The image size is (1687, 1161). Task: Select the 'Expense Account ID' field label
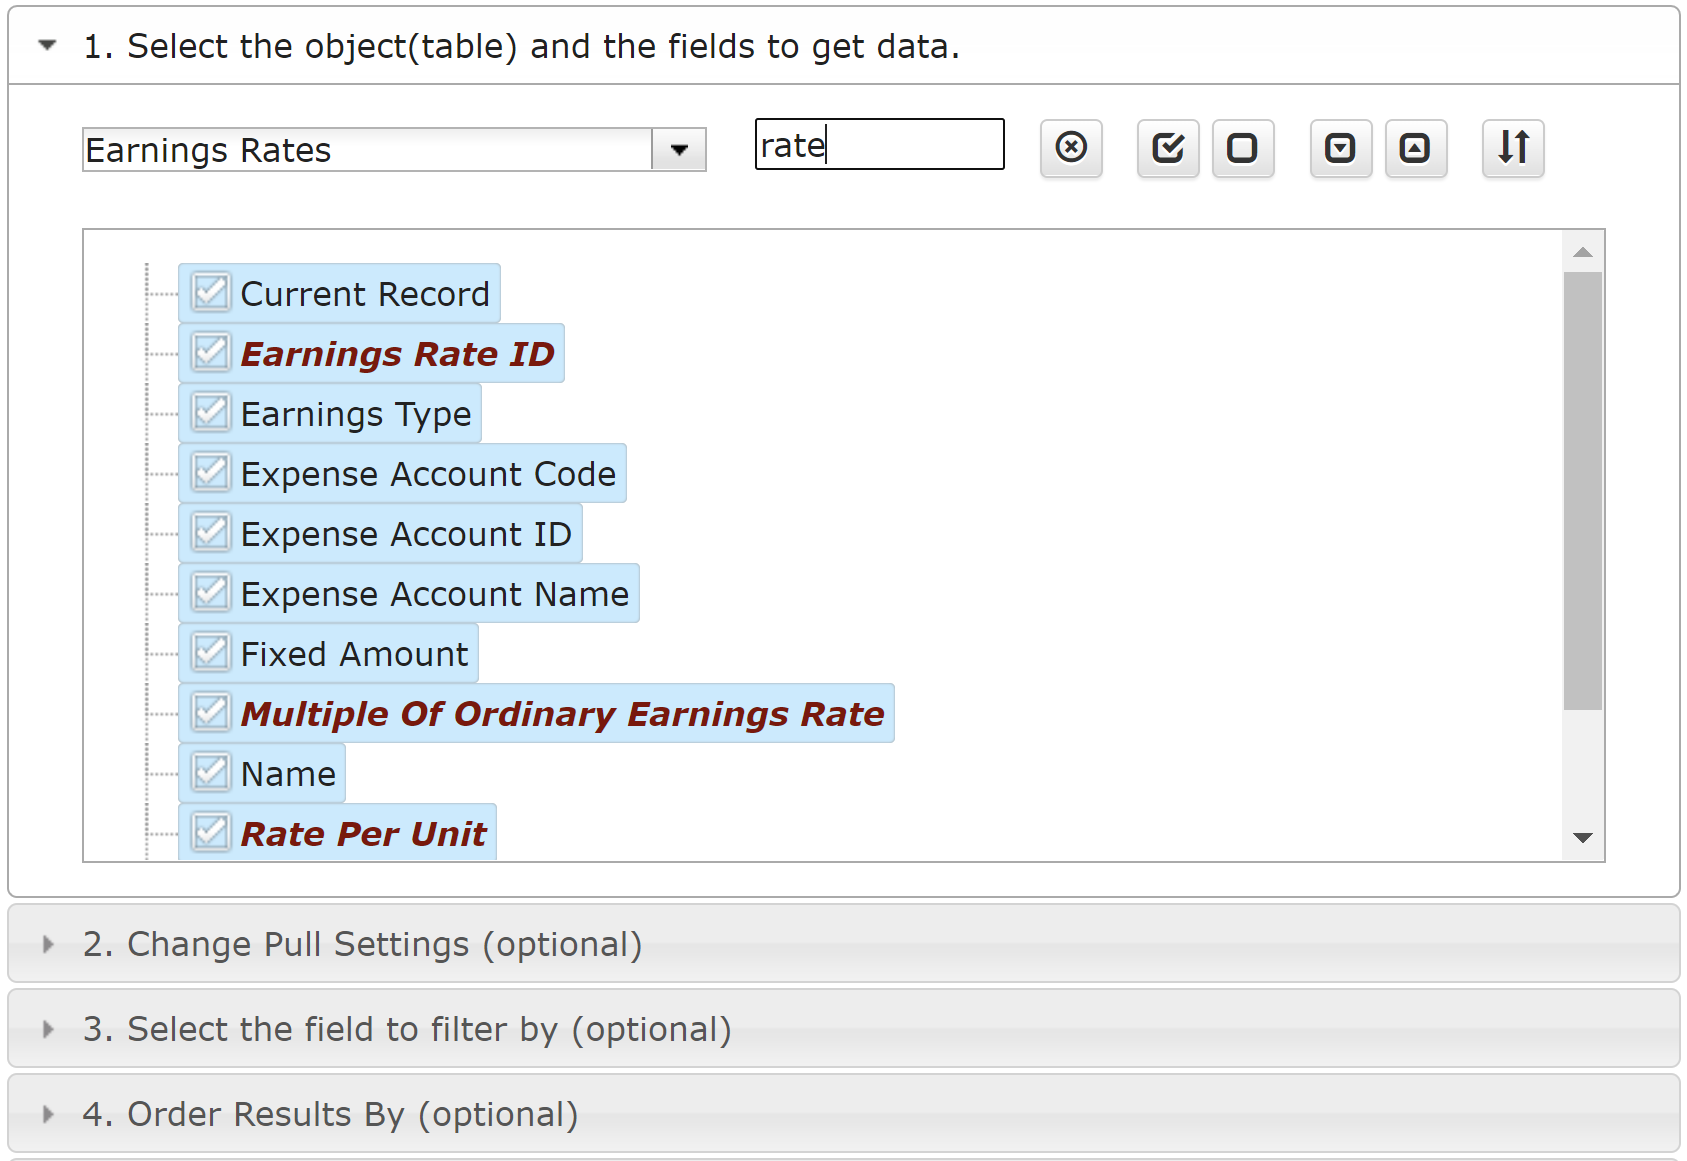point(406,534)
